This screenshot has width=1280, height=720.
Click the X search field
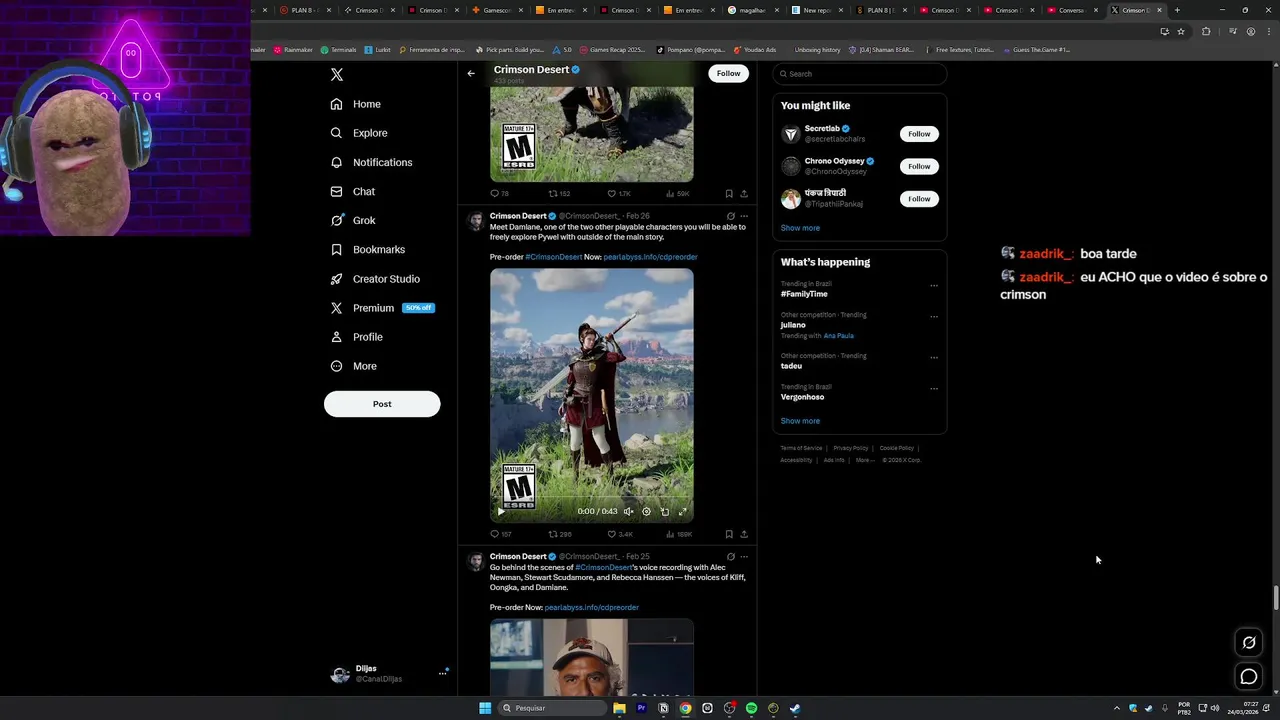point(859,74)
